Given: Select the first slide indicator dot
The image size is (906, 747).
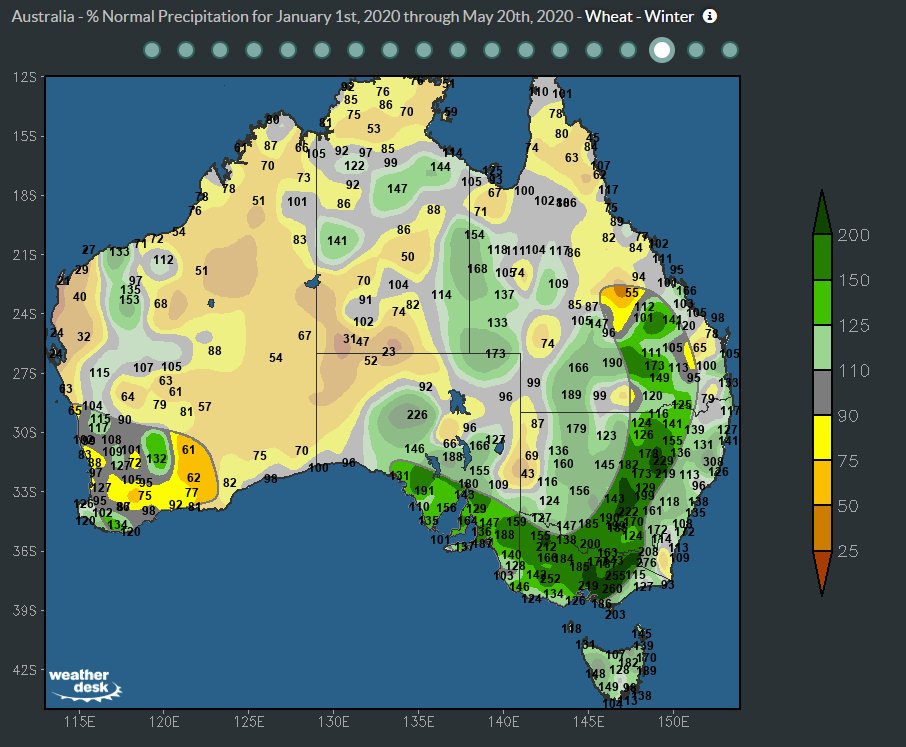Looking at the screenshot, I should click(x=152, y=50).
